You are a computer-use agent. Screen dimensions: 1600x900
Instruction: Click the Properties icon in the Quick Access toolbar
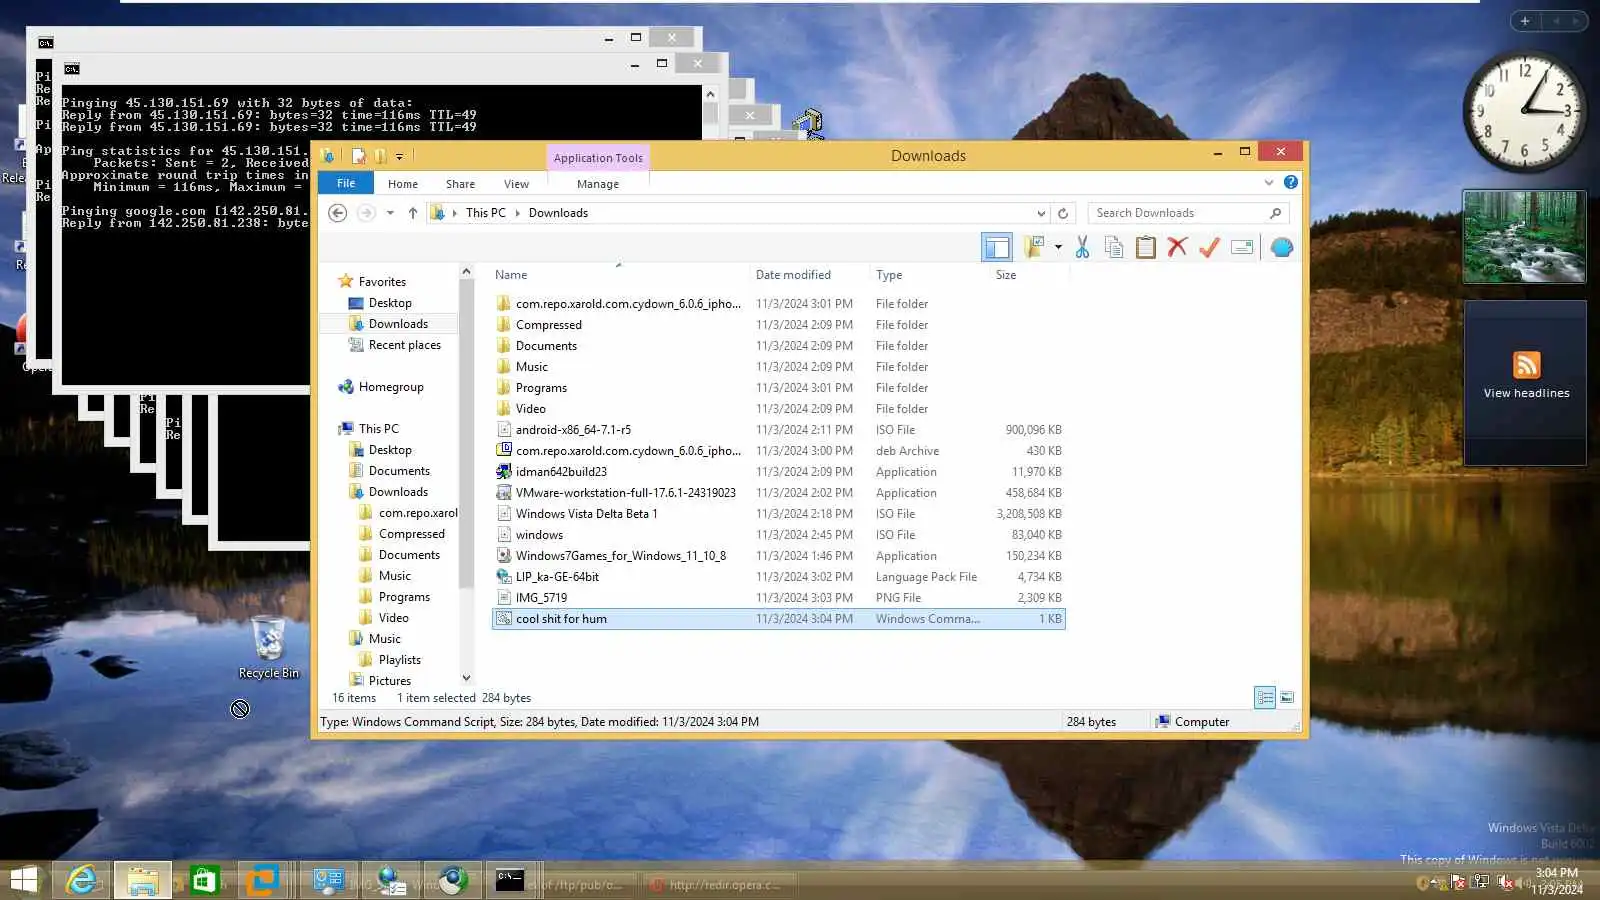(358, 156)
